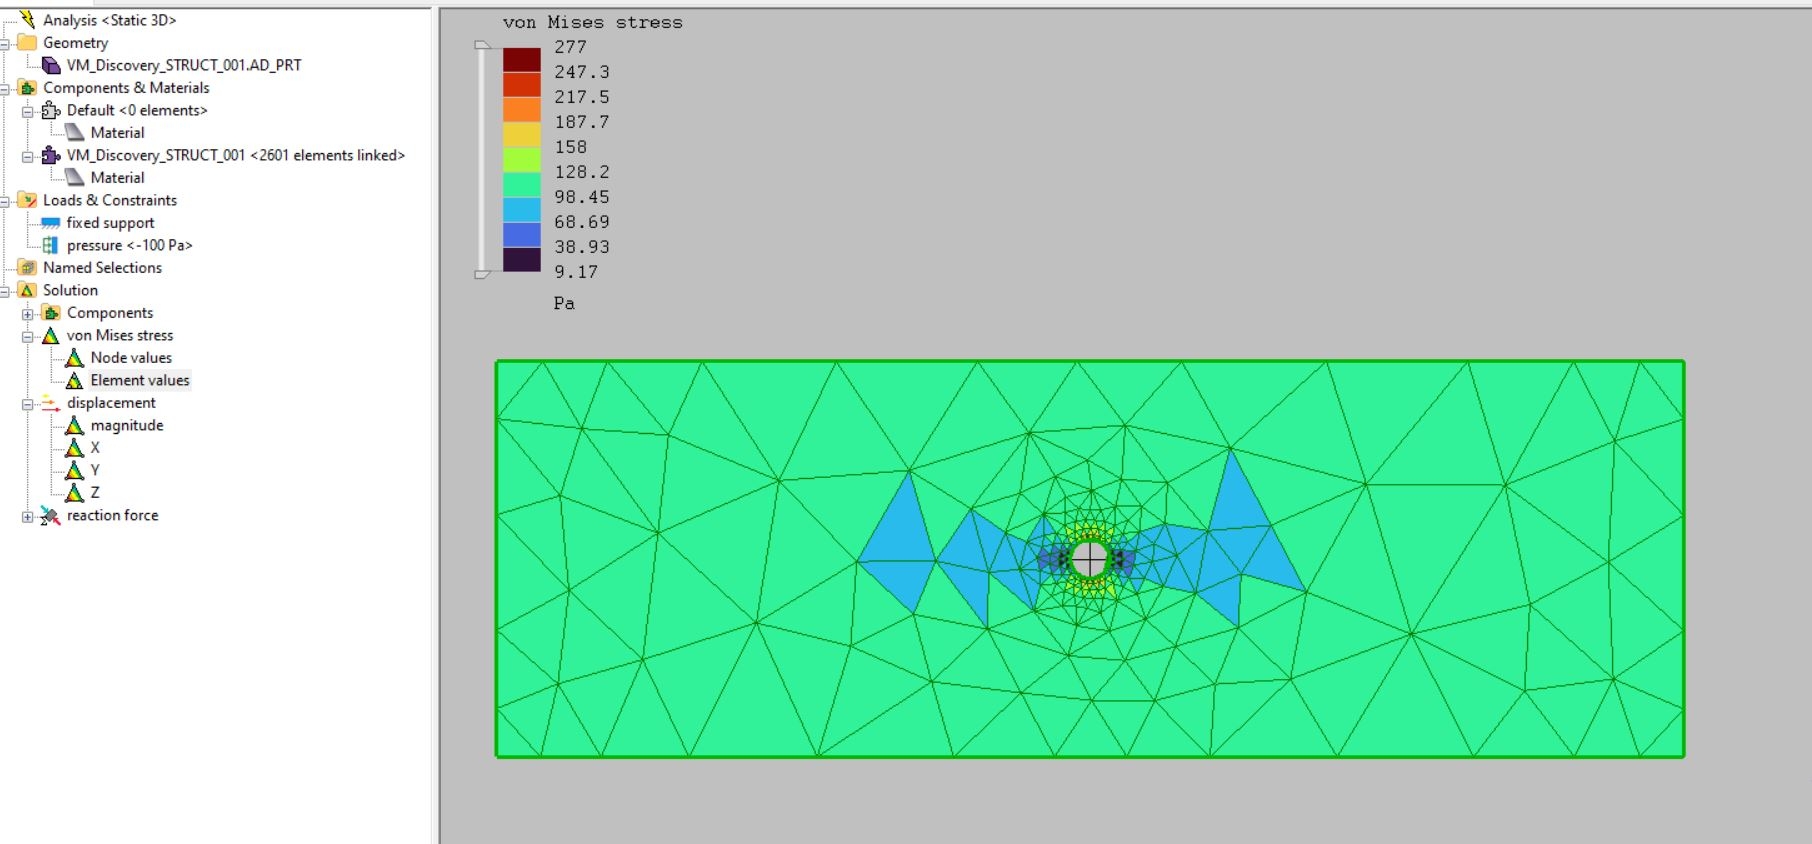This screenshot has width=1812, height=844.
Task: Click the dark red 277 legend swatch
Action: tap(521, 59)
